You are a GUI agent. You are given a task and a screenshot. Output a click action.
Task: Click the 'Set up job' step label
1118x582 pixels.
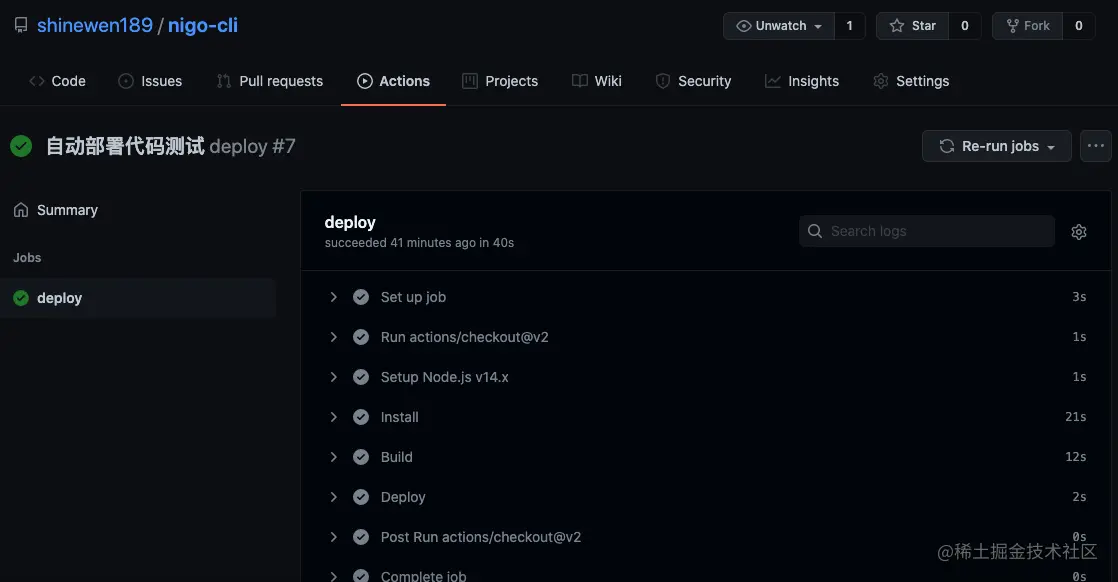click(x=414, y=297)
